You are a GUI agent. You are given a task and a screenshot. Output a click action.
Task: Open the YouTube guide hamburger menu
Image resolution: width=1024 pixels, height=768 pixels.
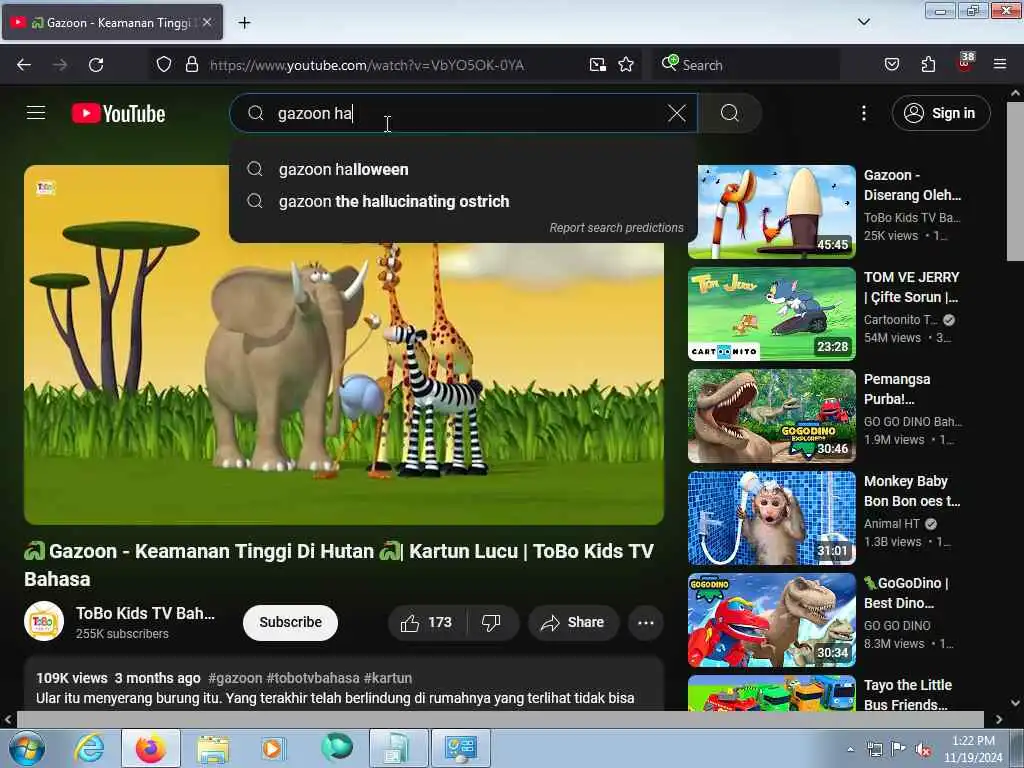coord(36,113)
